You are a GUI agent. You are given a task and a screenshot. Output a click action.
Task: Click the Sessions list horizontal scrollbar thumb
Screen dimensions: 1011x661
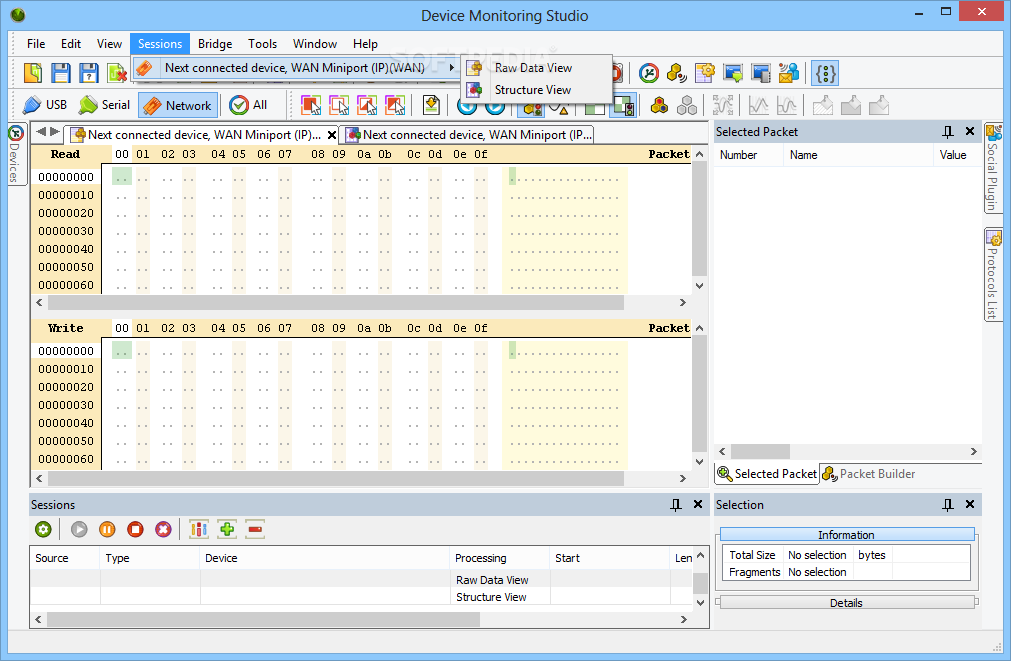[x=263, y=619]
